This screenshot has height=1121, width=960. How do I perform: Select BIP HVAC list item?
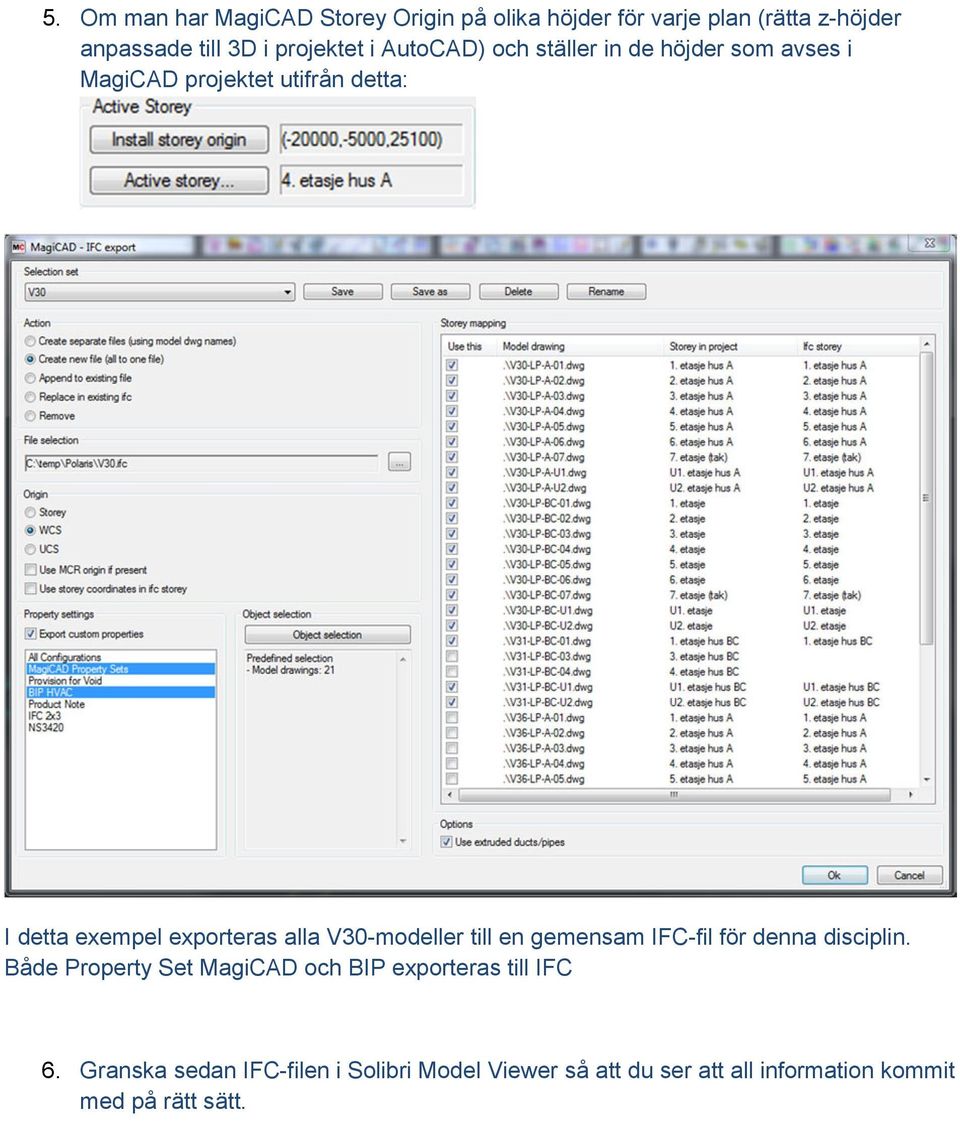tap(121, 692)
